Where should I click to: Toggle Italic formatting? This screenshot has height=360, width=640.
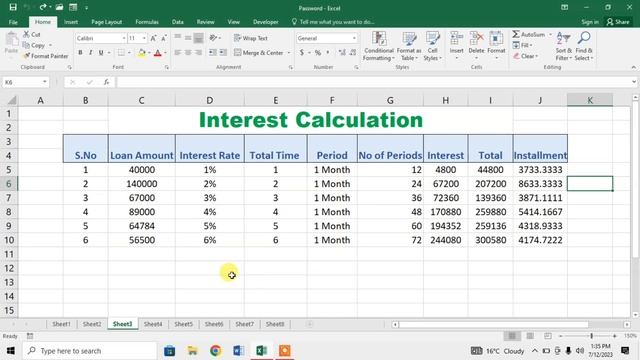click(91, 53)
